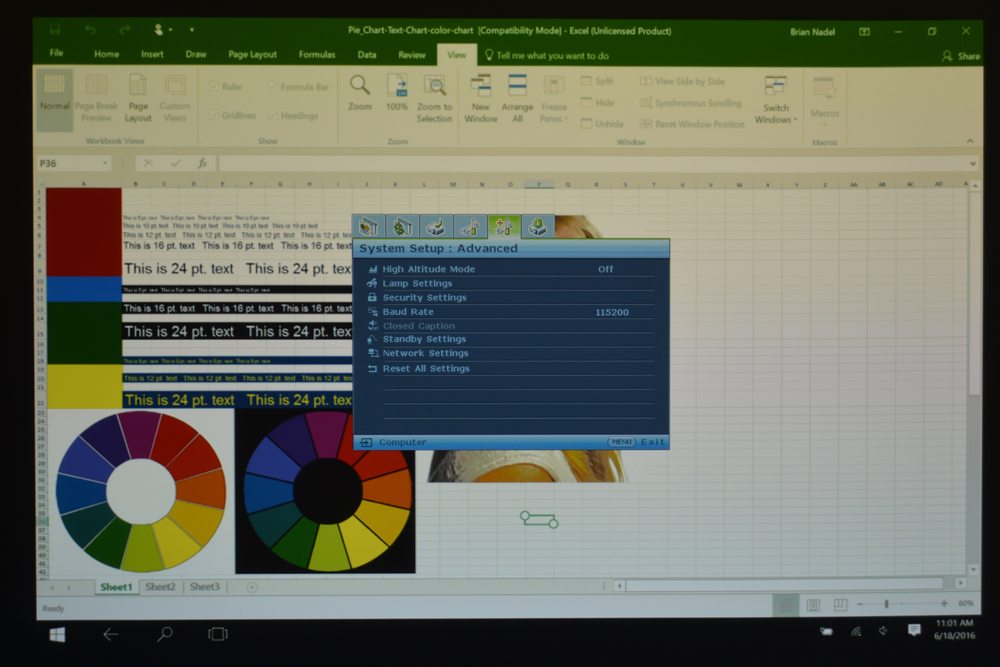This screenshot has height=667, width=1000.
Task: Toggle View Side by Side
Action: pyautogui.click(x=682, y=82)
